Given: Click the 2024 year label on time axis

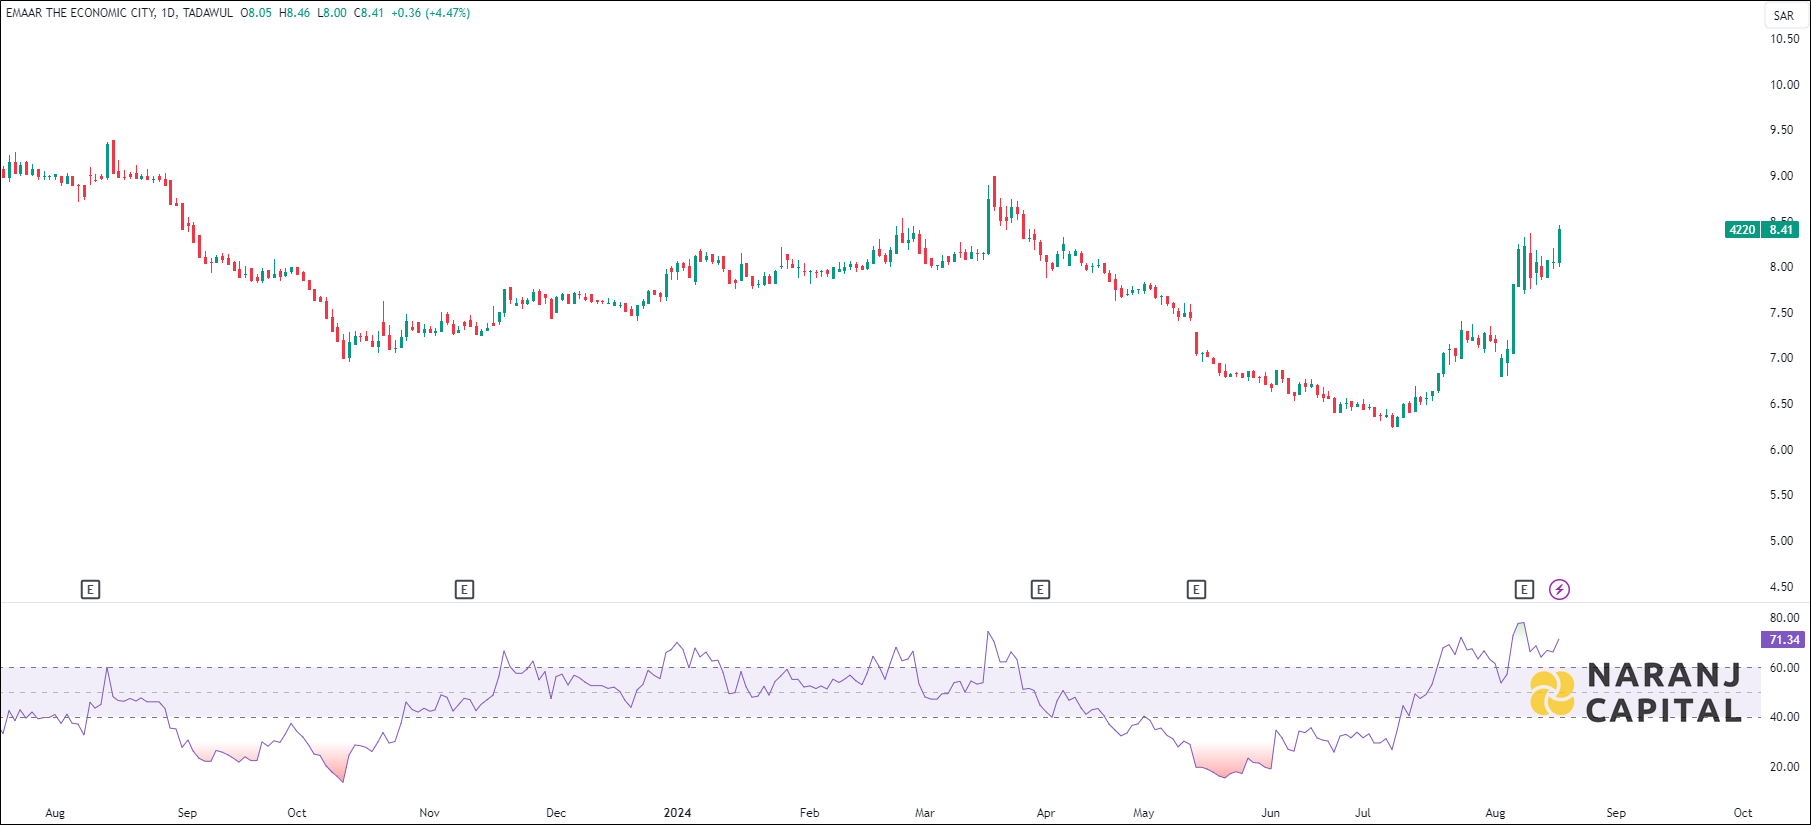Looking at the screenshot, I should click(677, 813).
